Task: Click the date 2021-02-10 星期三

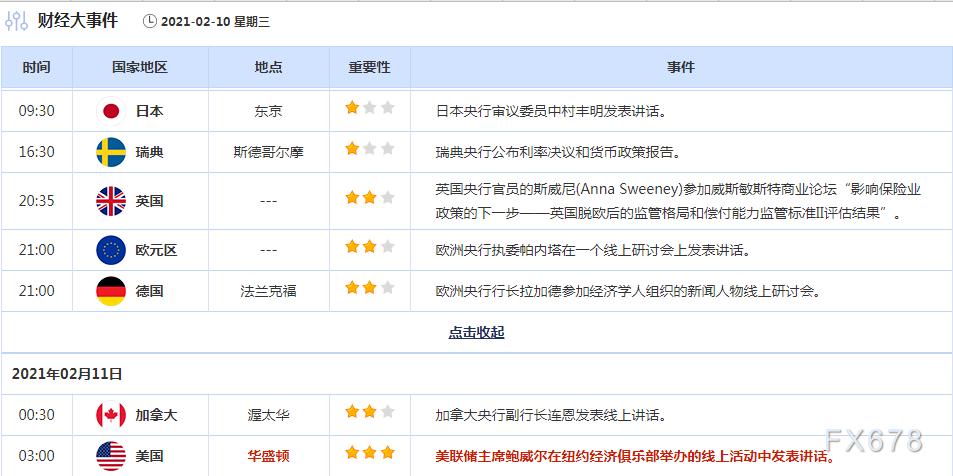Action: [215, 22]
